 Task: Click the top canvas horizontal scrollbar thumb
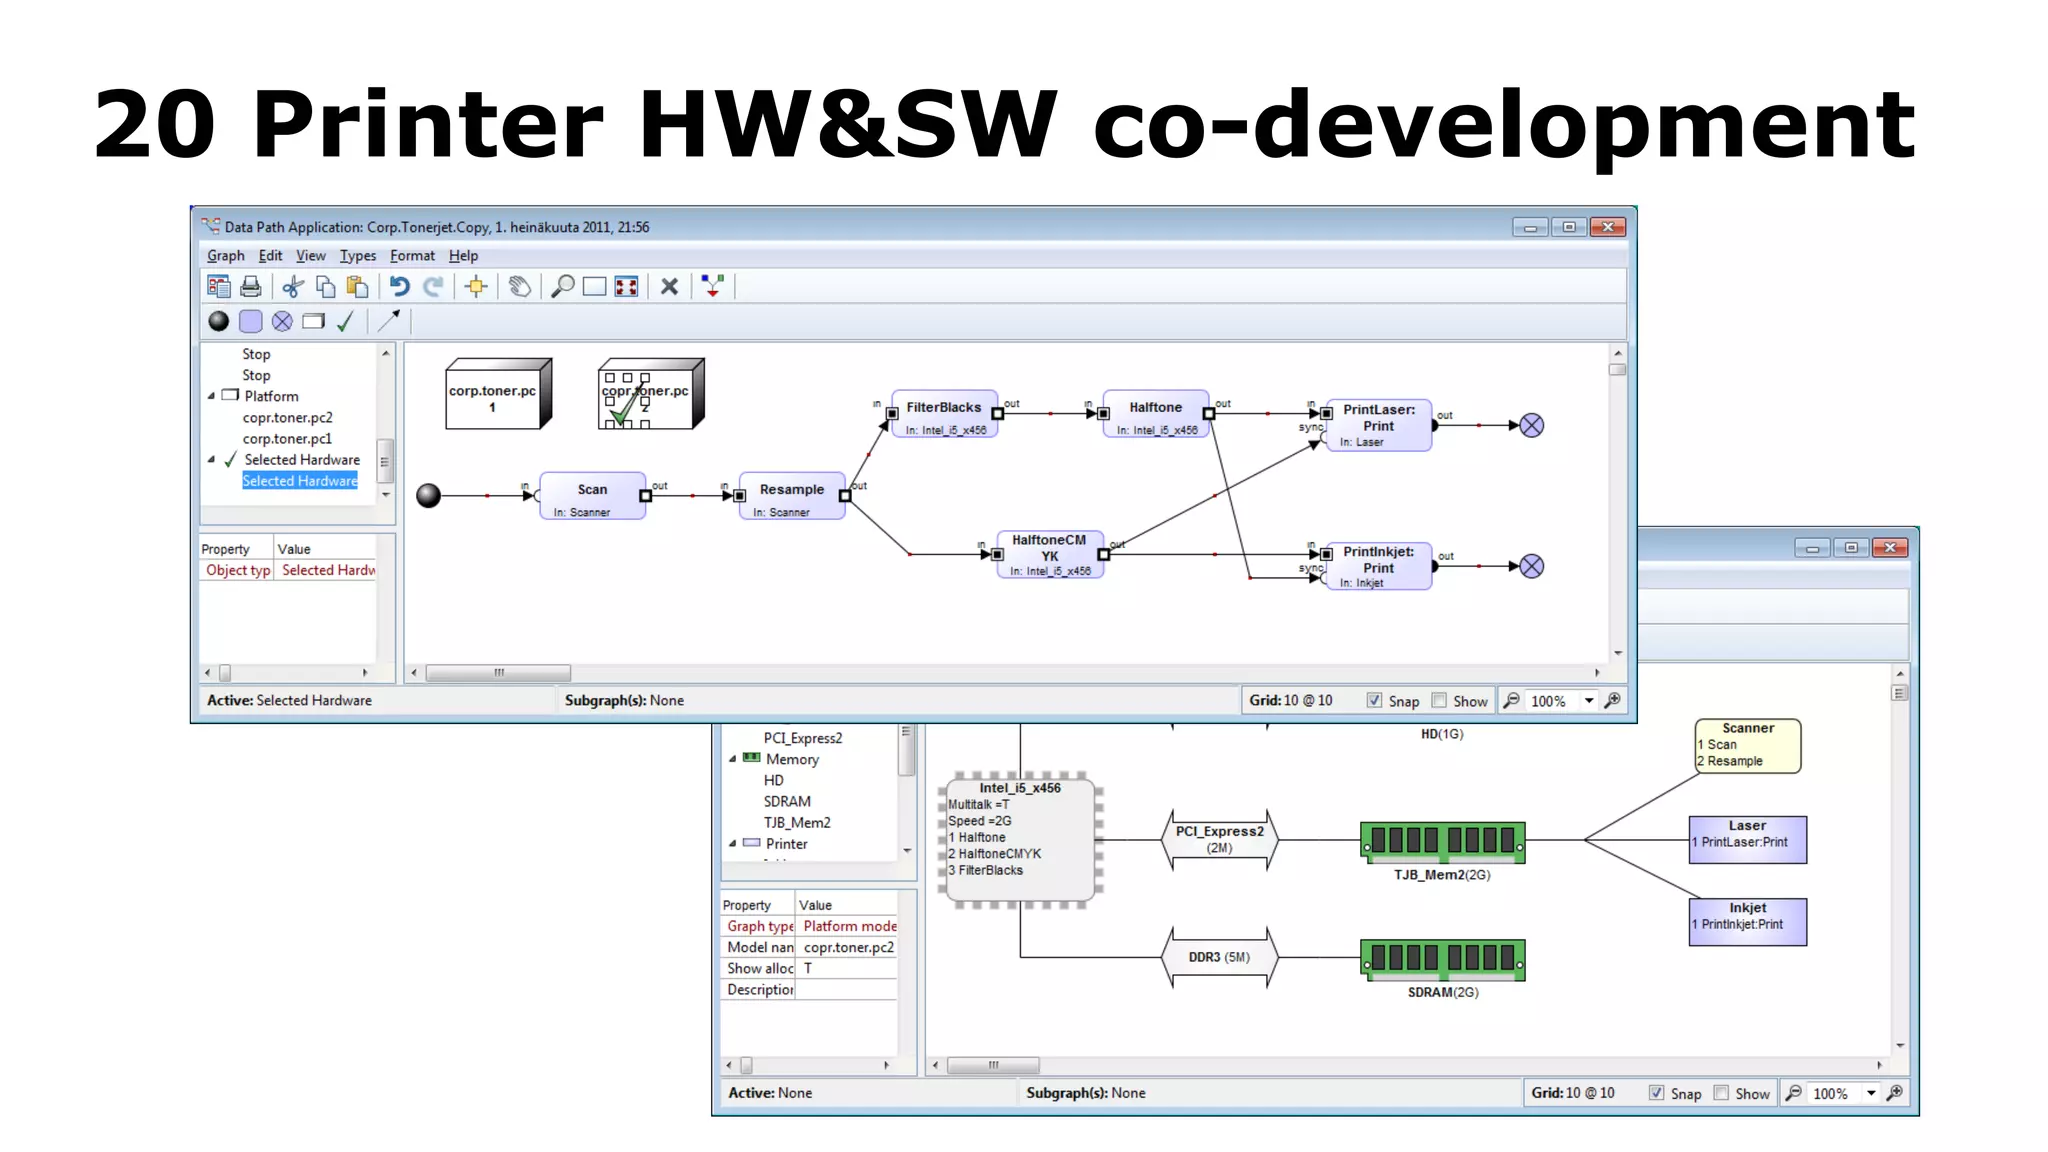click(498, 673)
